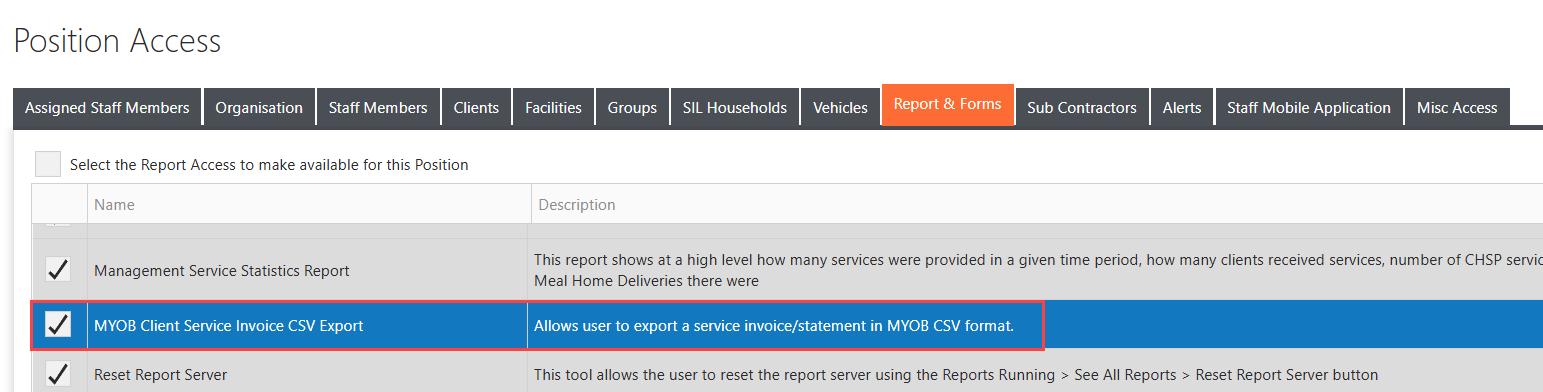Go to the Misc Access tab
Viewport: 1543px width, 392px height.
click(1457, 108)
